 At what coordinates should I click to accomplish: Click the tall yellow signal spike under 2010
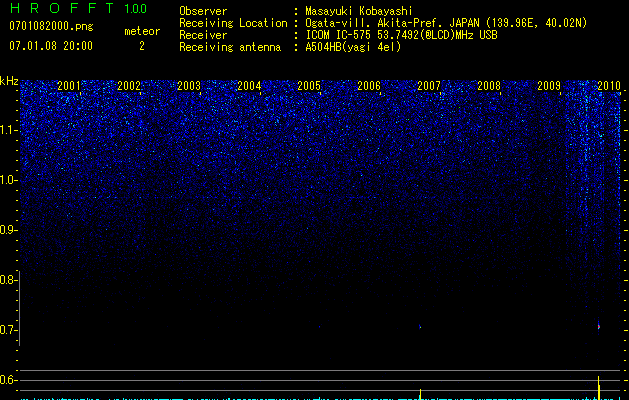coord(599,388)
